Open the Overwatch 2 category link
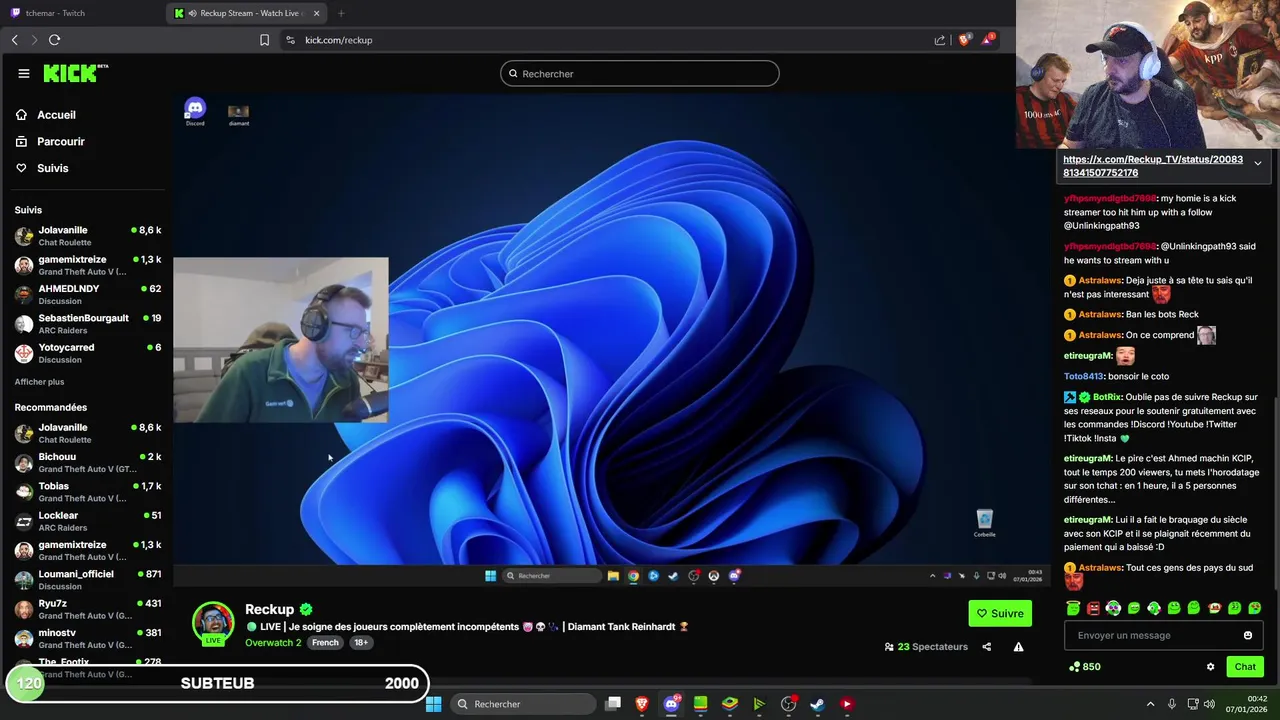Image resolution: width=1280 pixels, height=720 pixels. (x=273, y=642)
